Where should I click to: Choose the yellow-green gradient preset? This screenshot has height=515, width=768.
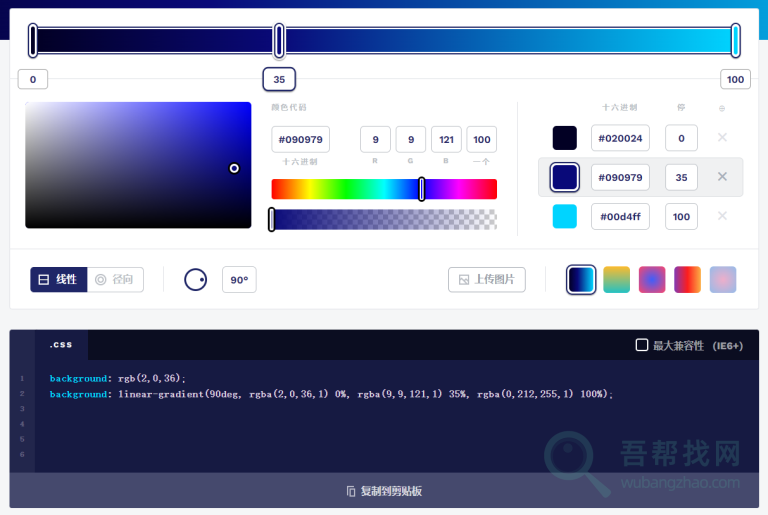(617, 280)
